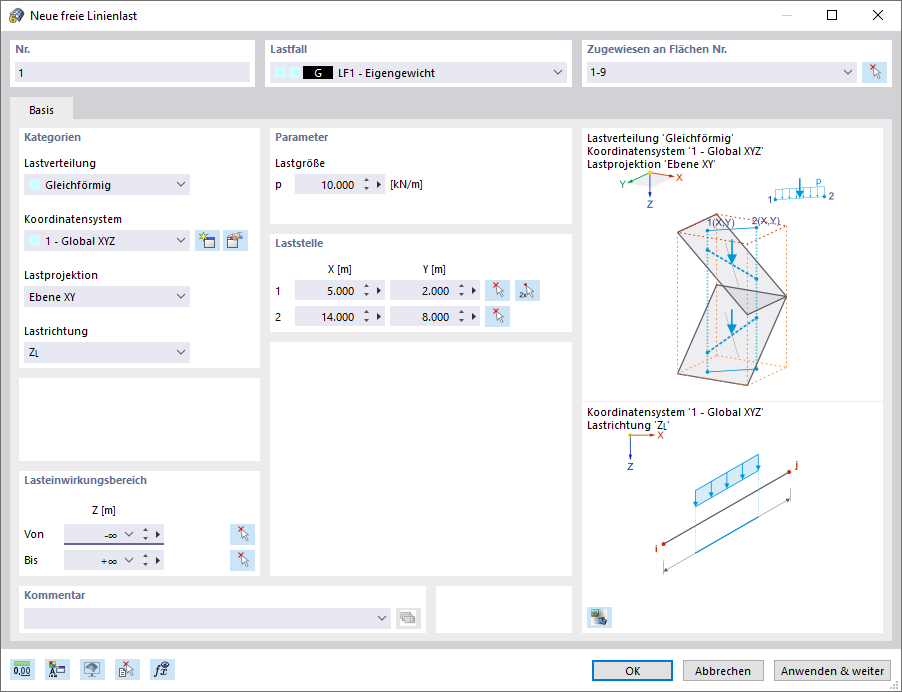Click the Y value 2.000 field
The width and height of the screenshot is (902, 692).
click(422, 290)
